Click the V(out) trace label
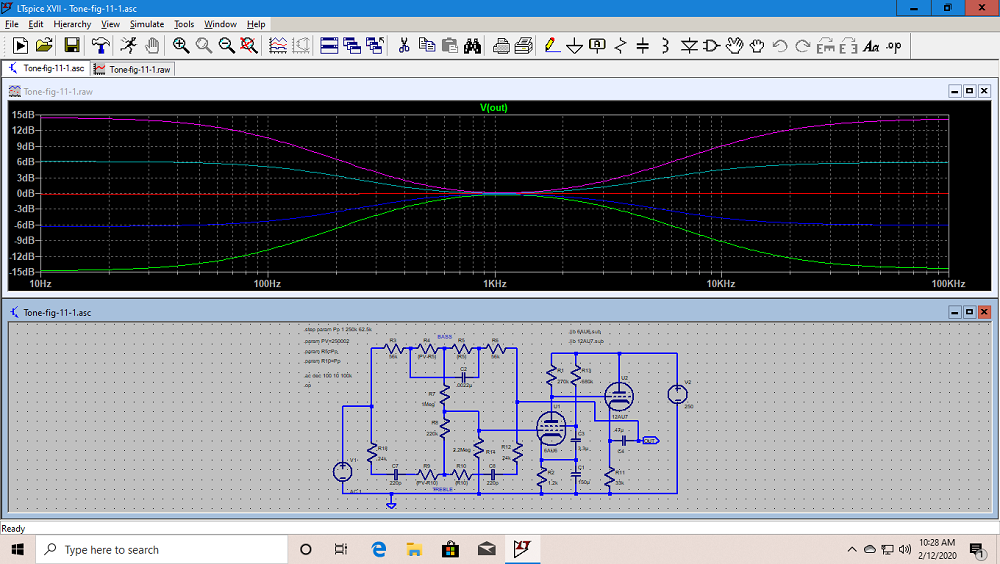This screenshot has width=1000, height=564. (x=494, y=107)
